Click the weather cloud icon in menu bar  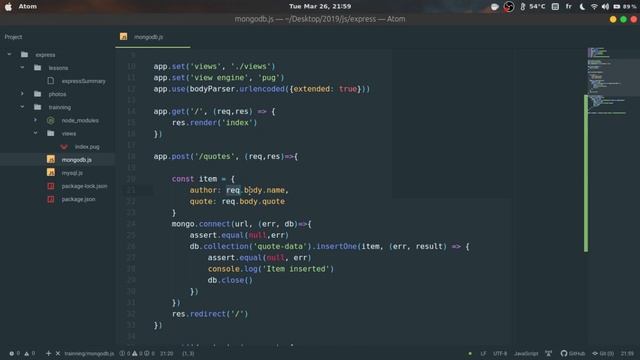pyautogui.click(x=495, y=7)
